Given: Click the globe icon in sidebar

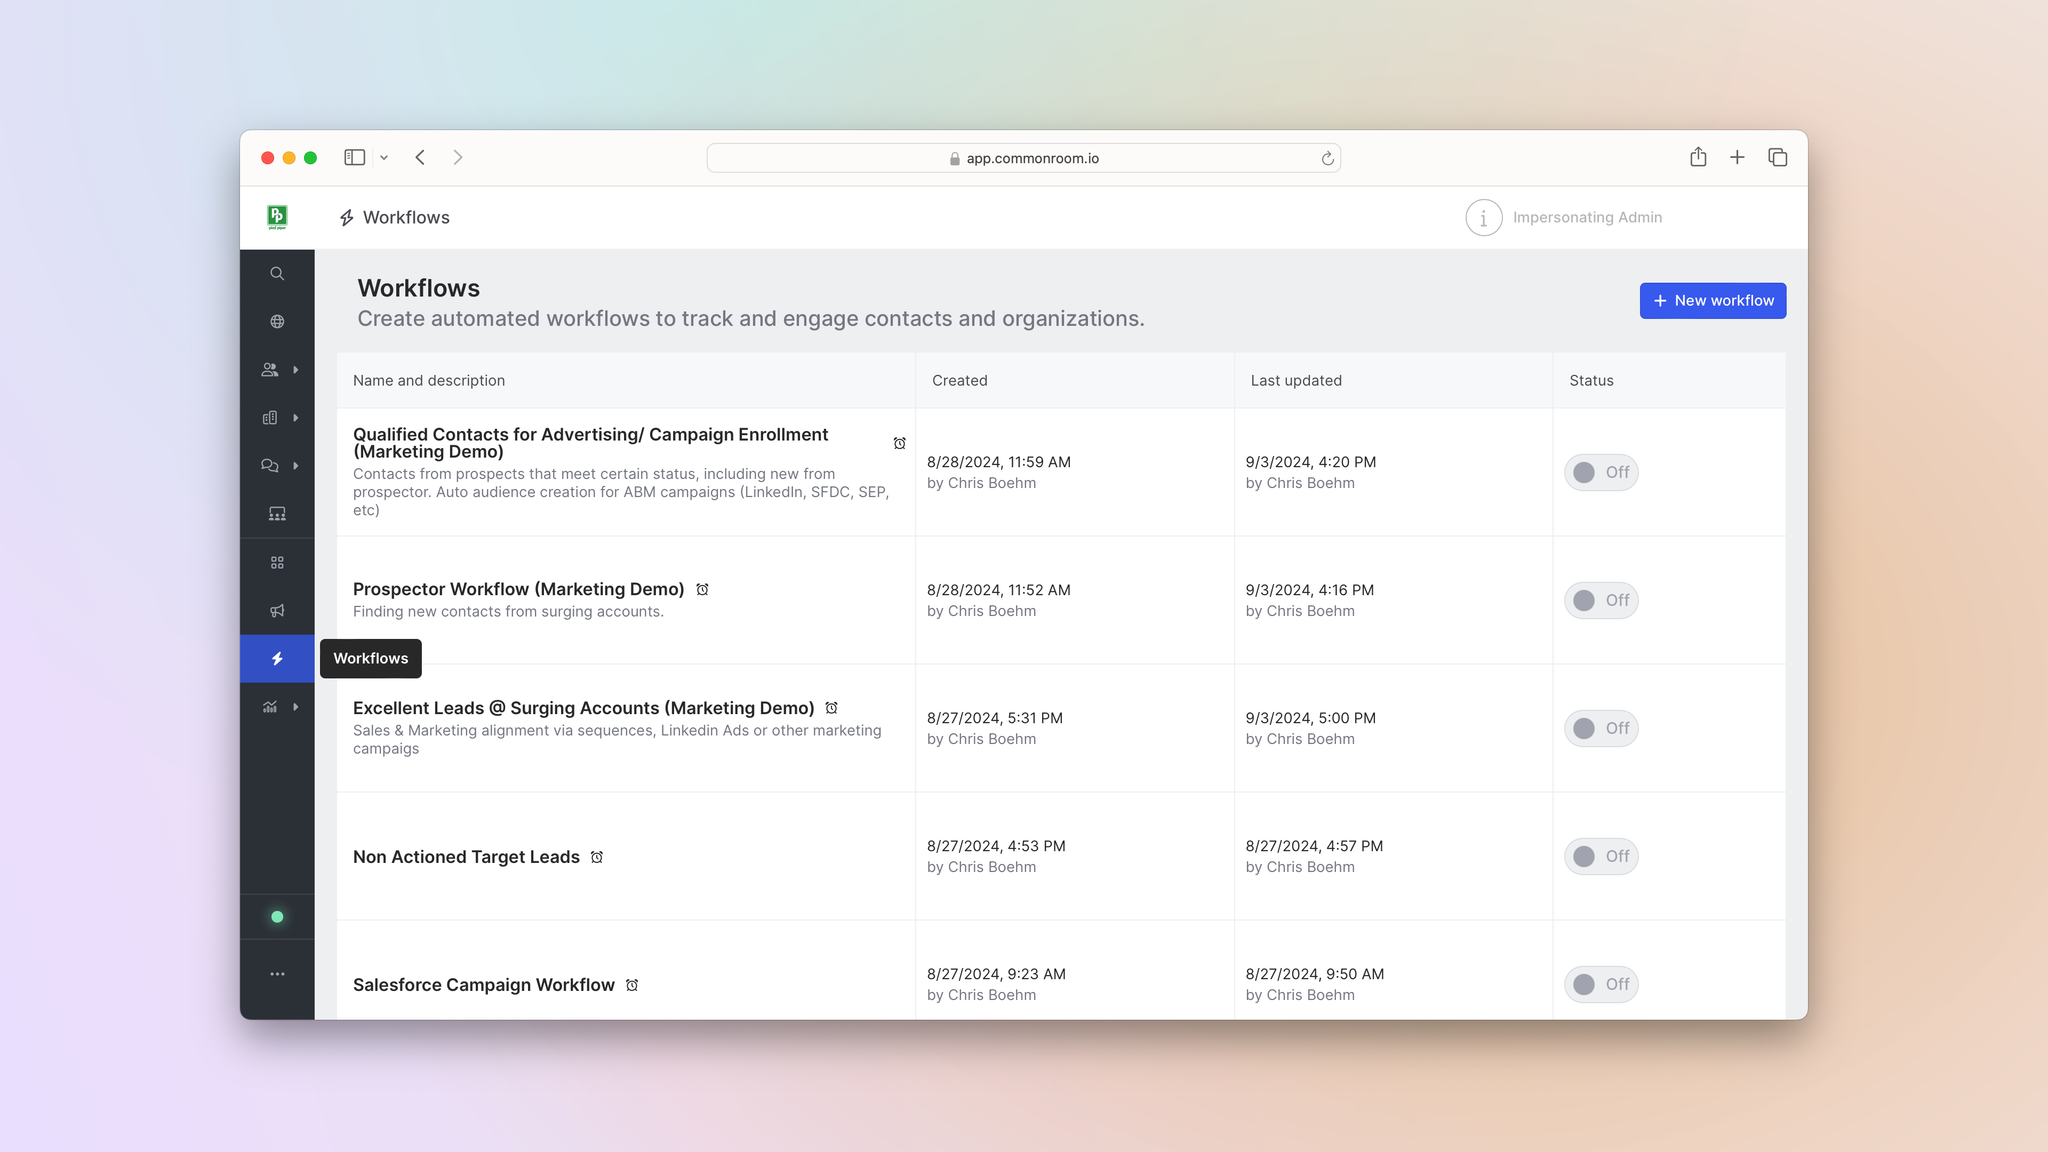Looking at the screenshot, I should [x=277, y=322].
